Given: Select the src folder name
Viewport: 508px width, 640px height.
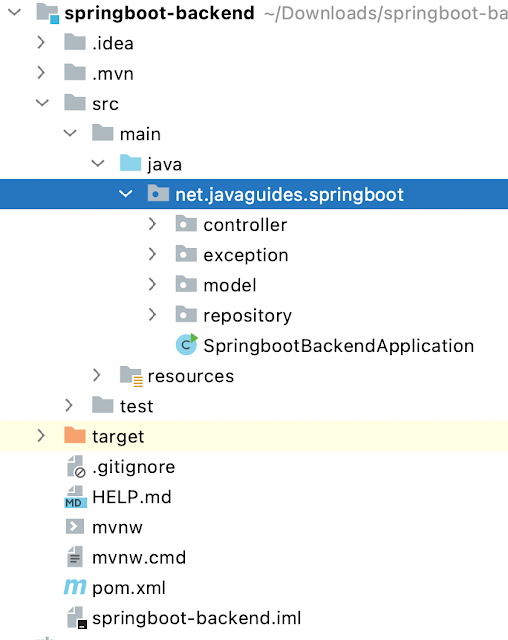Looking at the screenshot, I should [x=105, y=104].
